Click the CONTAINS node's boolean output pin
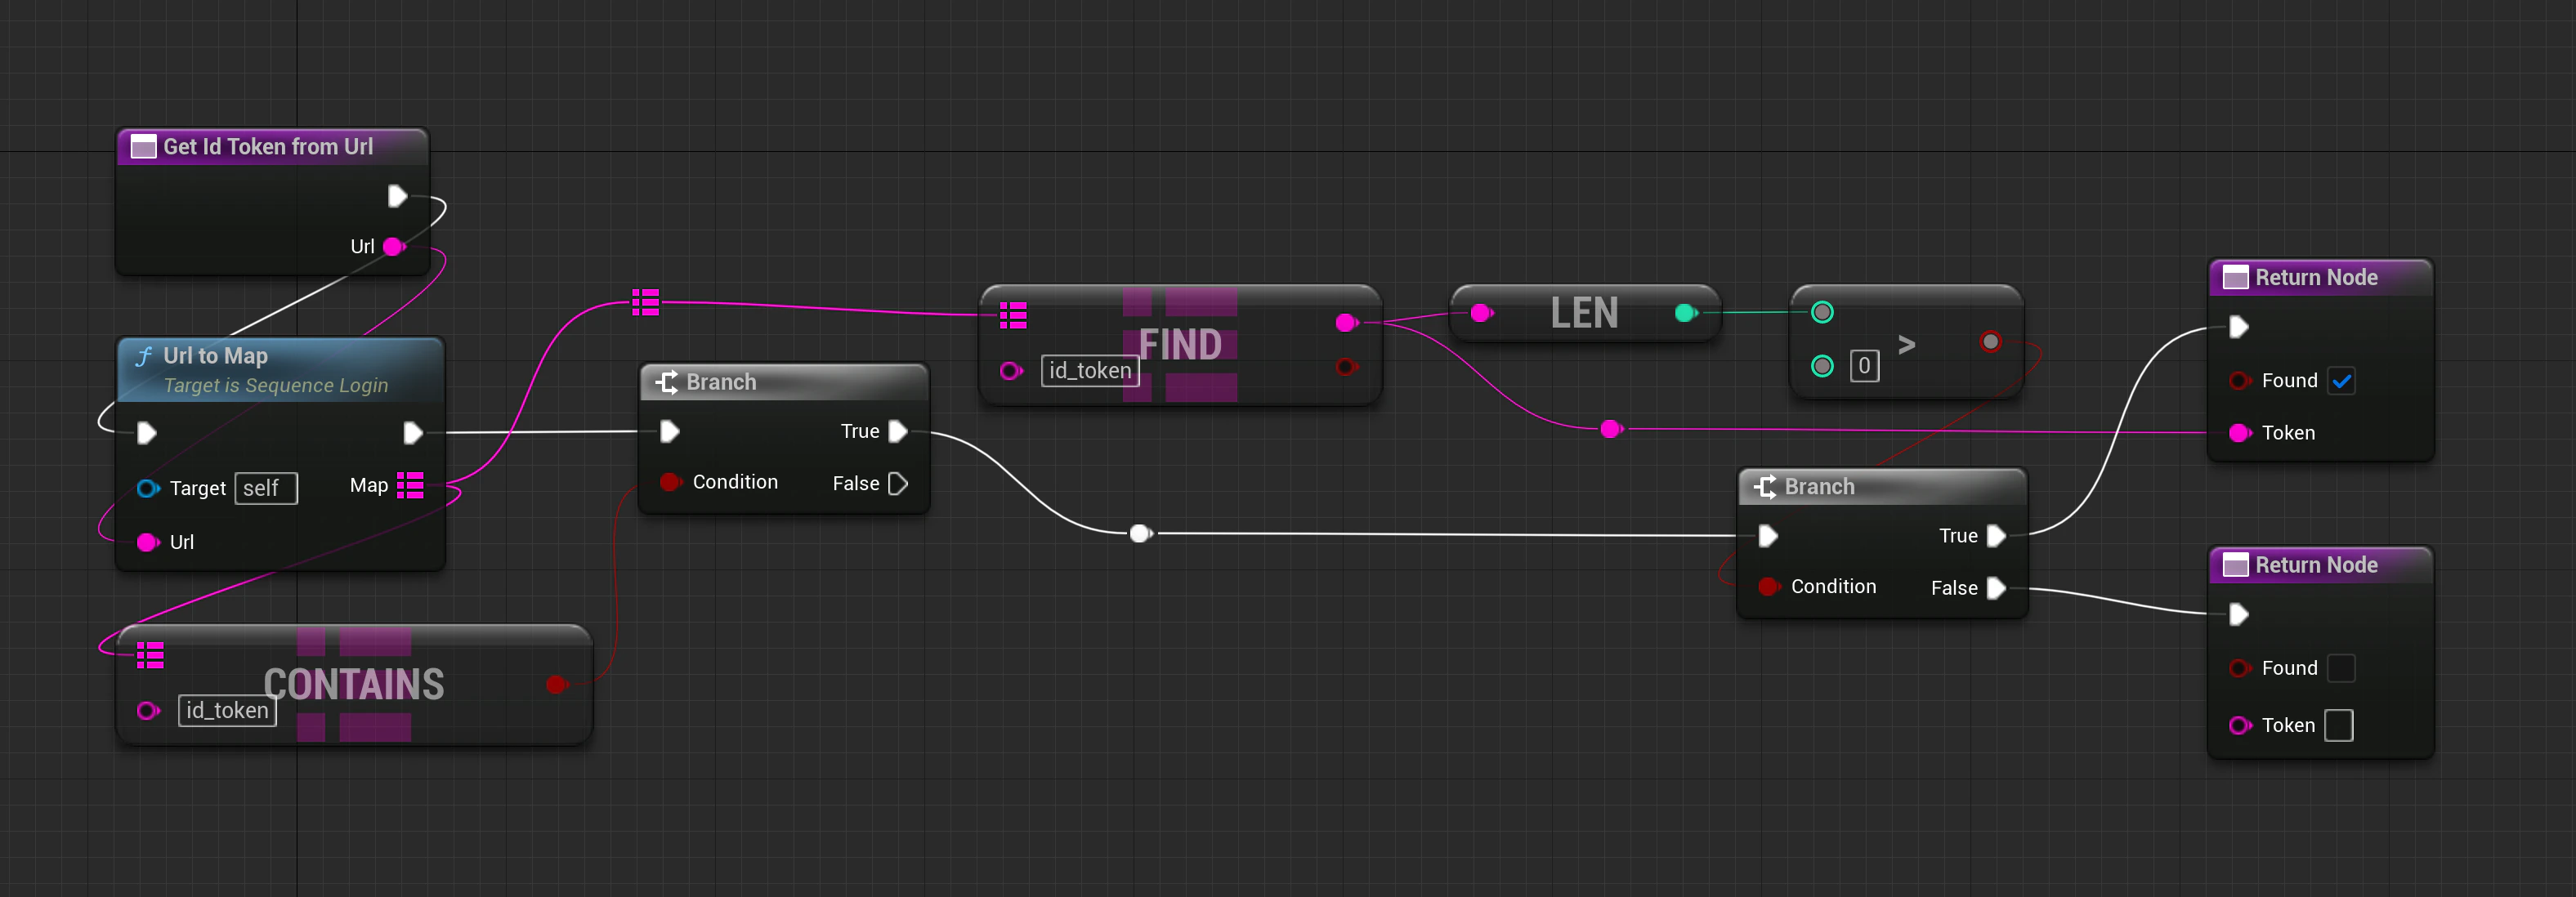Screen dimensions: 2576x897 coord(556,684)
